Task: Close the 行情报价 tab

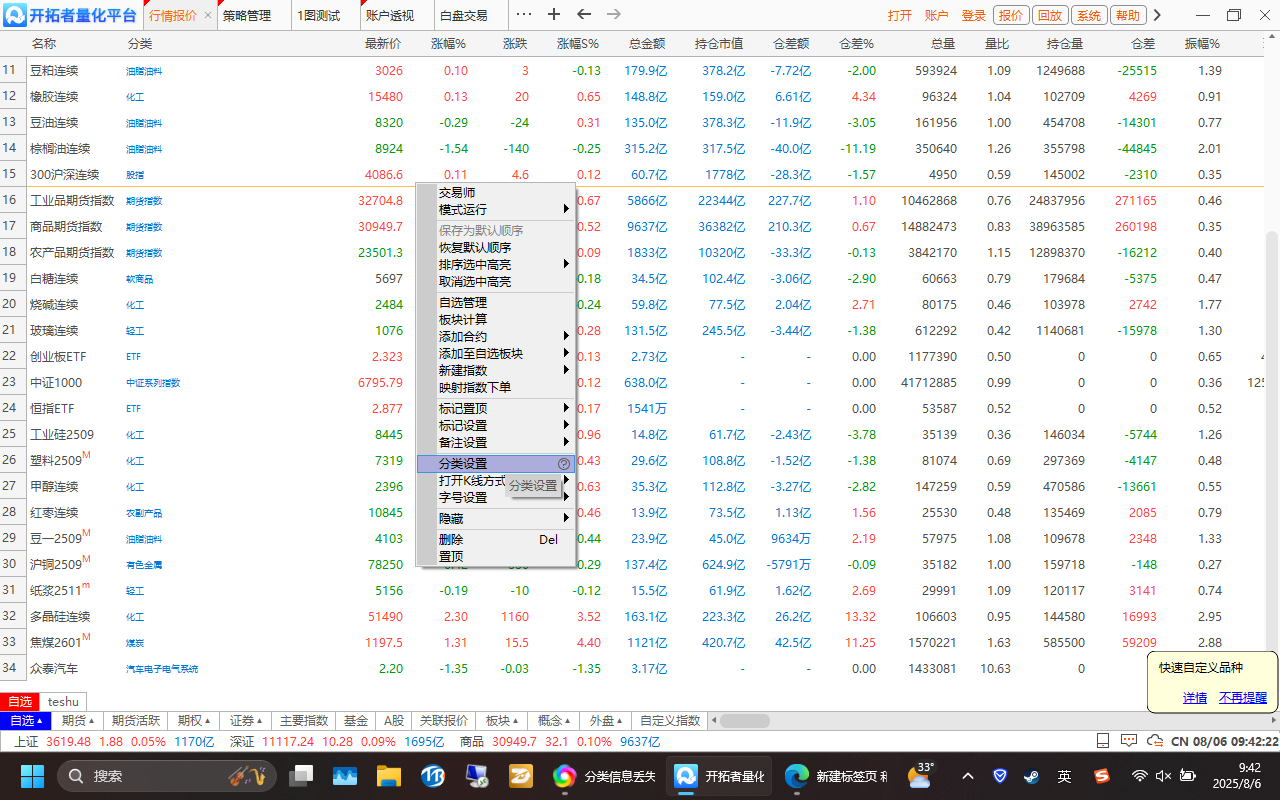Action: [207, 16]
